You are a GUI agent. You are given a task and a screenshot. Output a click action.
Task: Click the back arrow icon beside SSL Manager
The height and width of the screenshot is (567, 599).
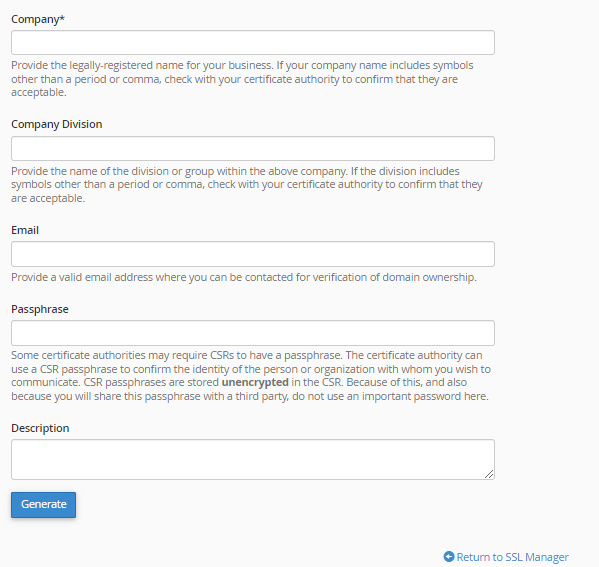click(x=449, y=556)
